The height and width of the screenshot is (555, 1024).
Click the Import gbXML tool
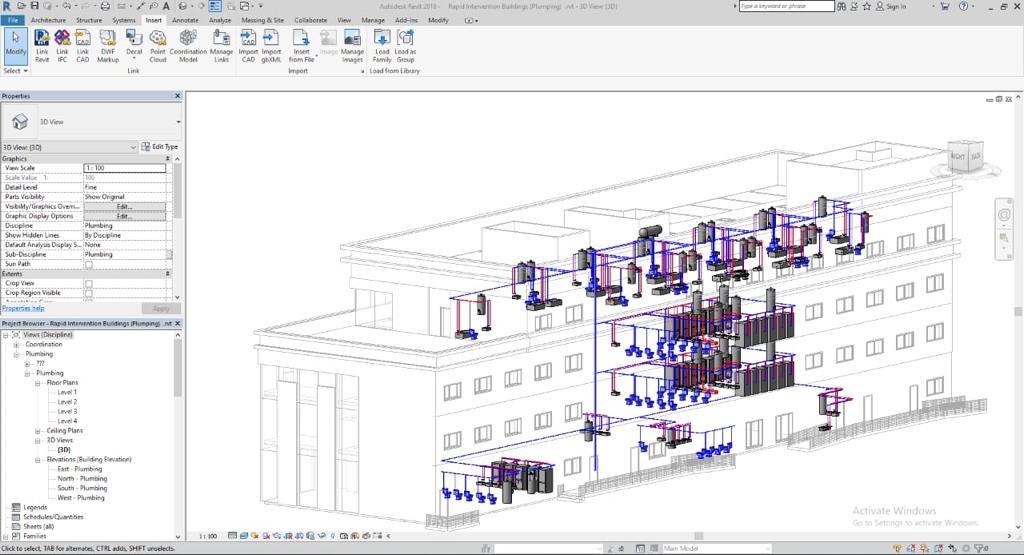[x=271, y=46]
